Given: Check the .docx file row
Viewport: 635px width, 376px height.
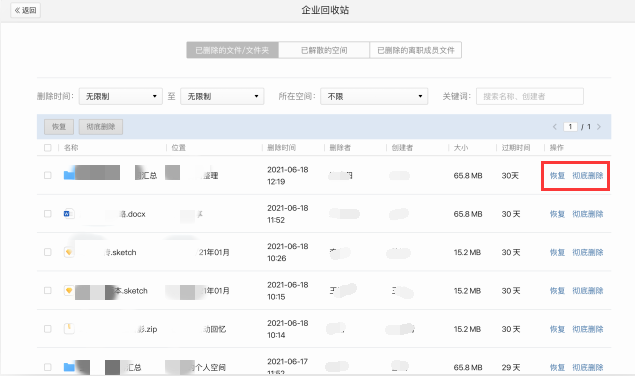Looking at the screenshot, I should pos(48,214).
